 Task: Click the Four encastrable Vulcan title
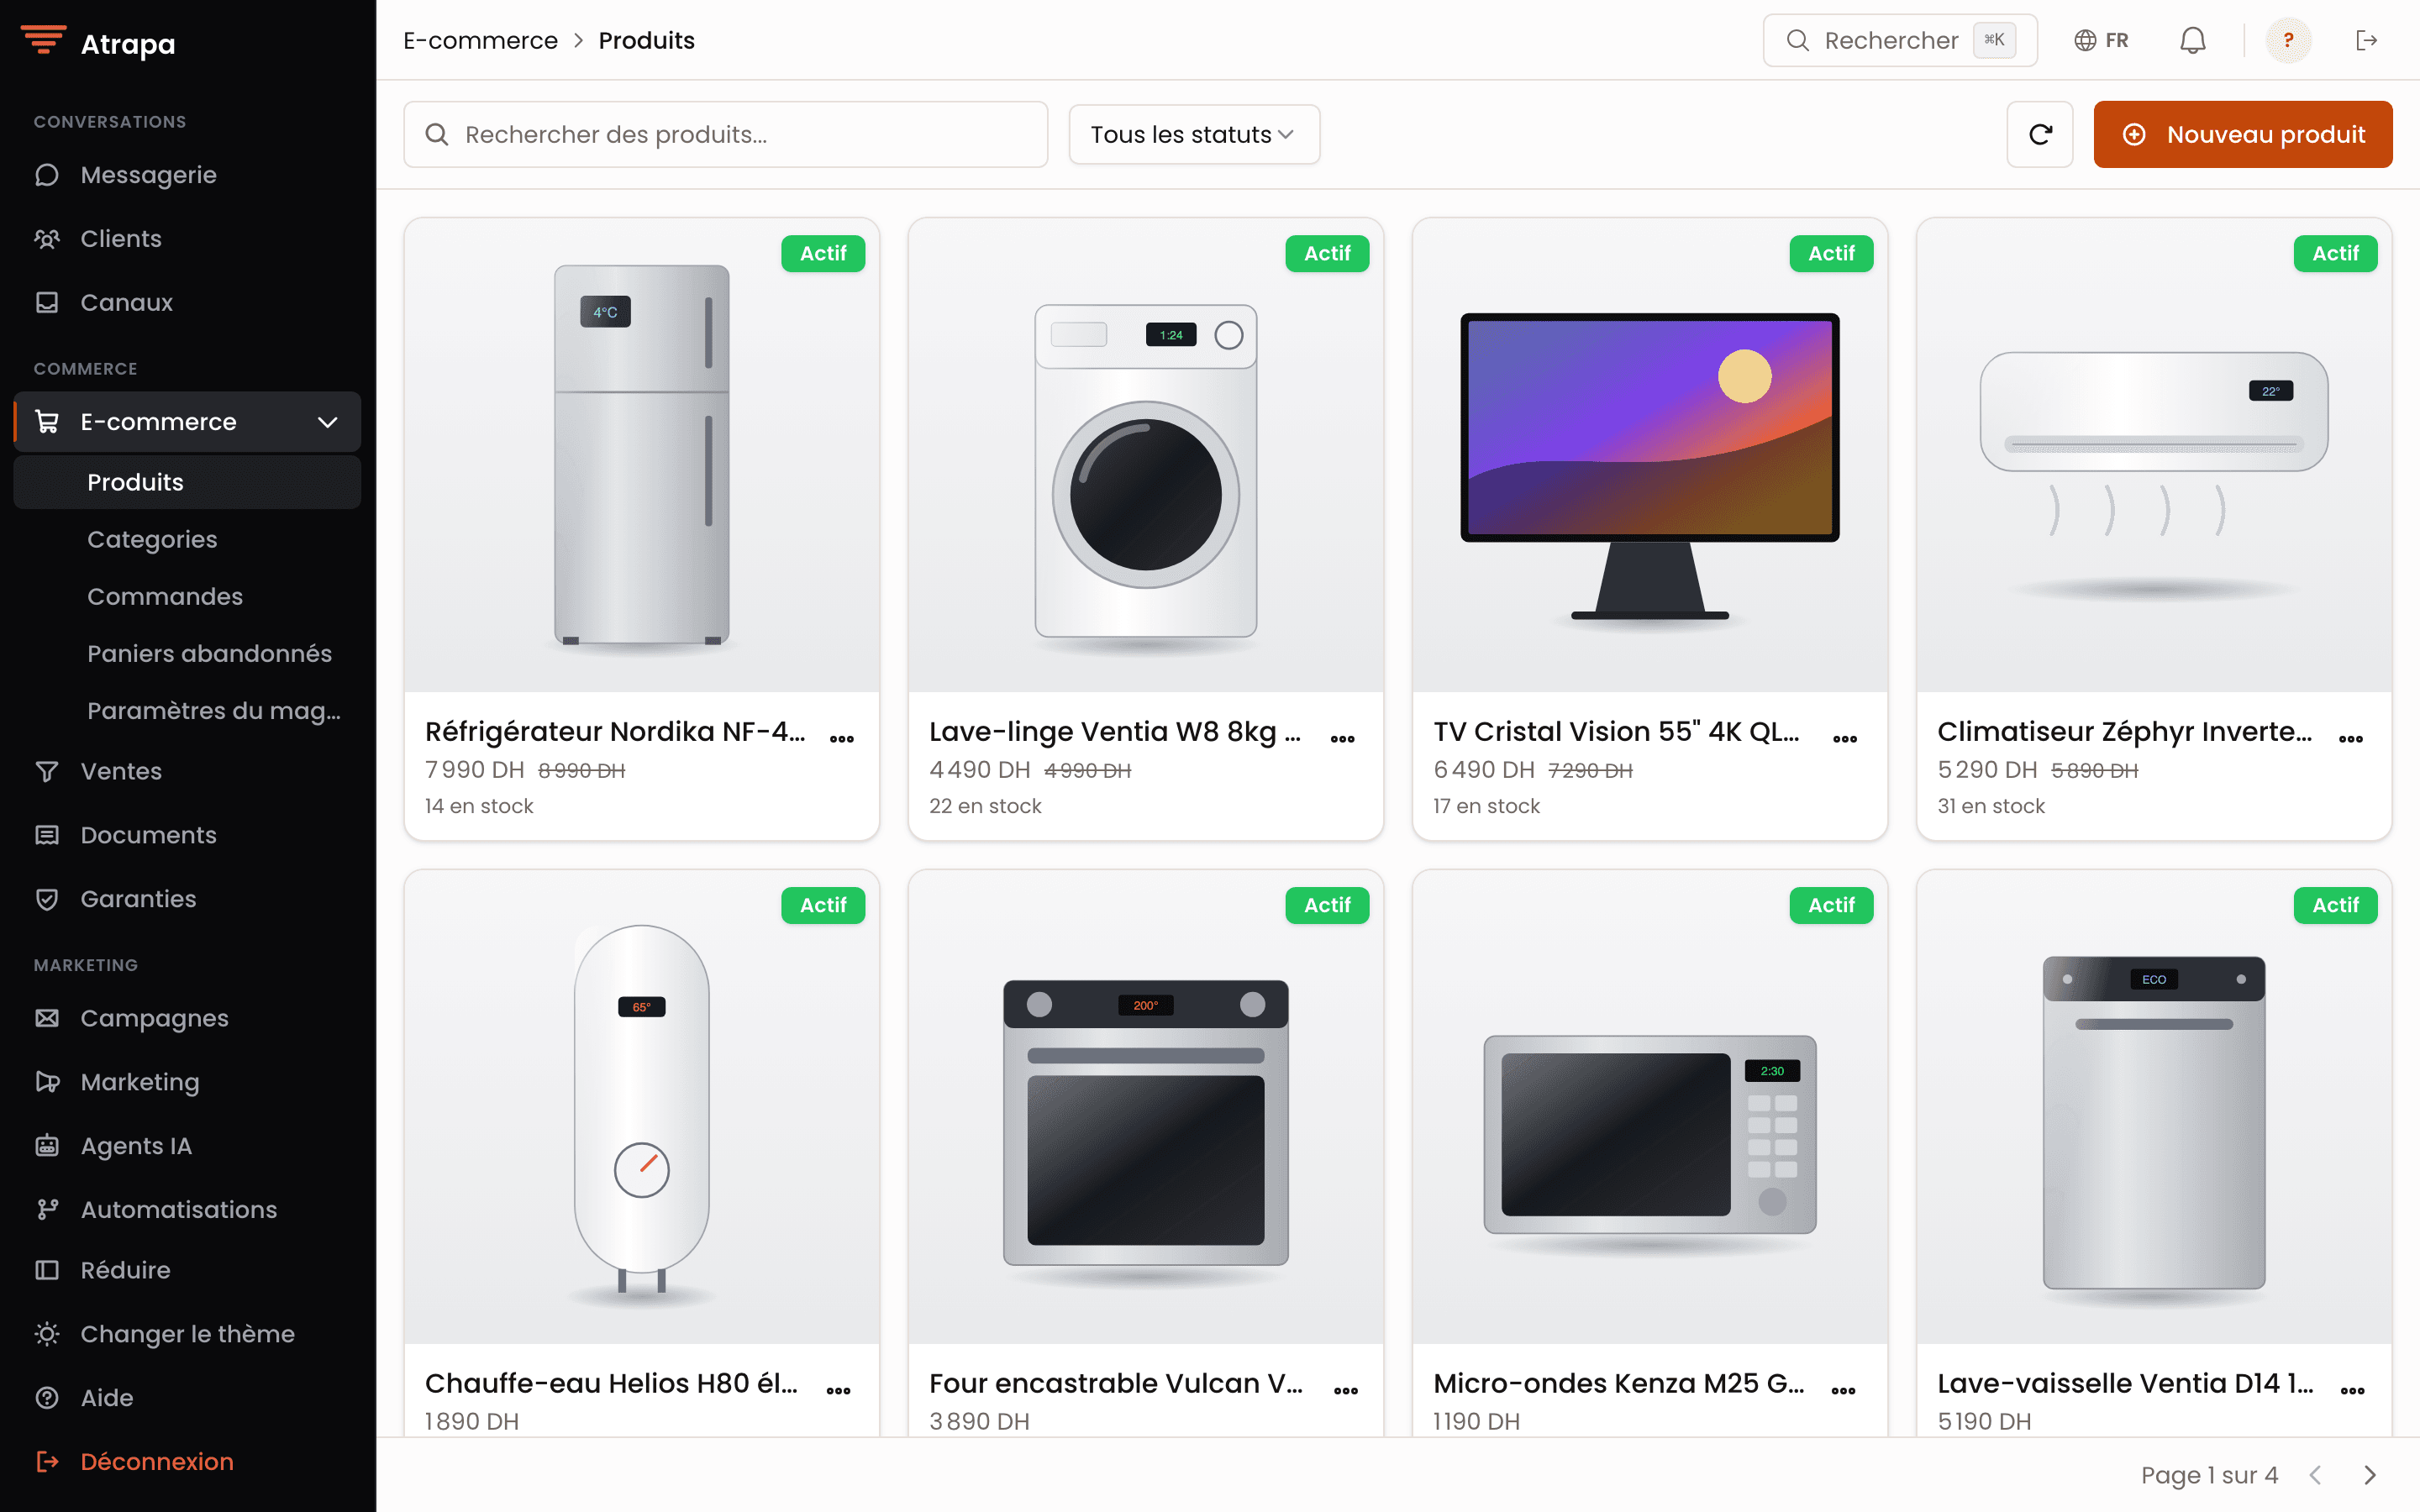point(1116,1384)
